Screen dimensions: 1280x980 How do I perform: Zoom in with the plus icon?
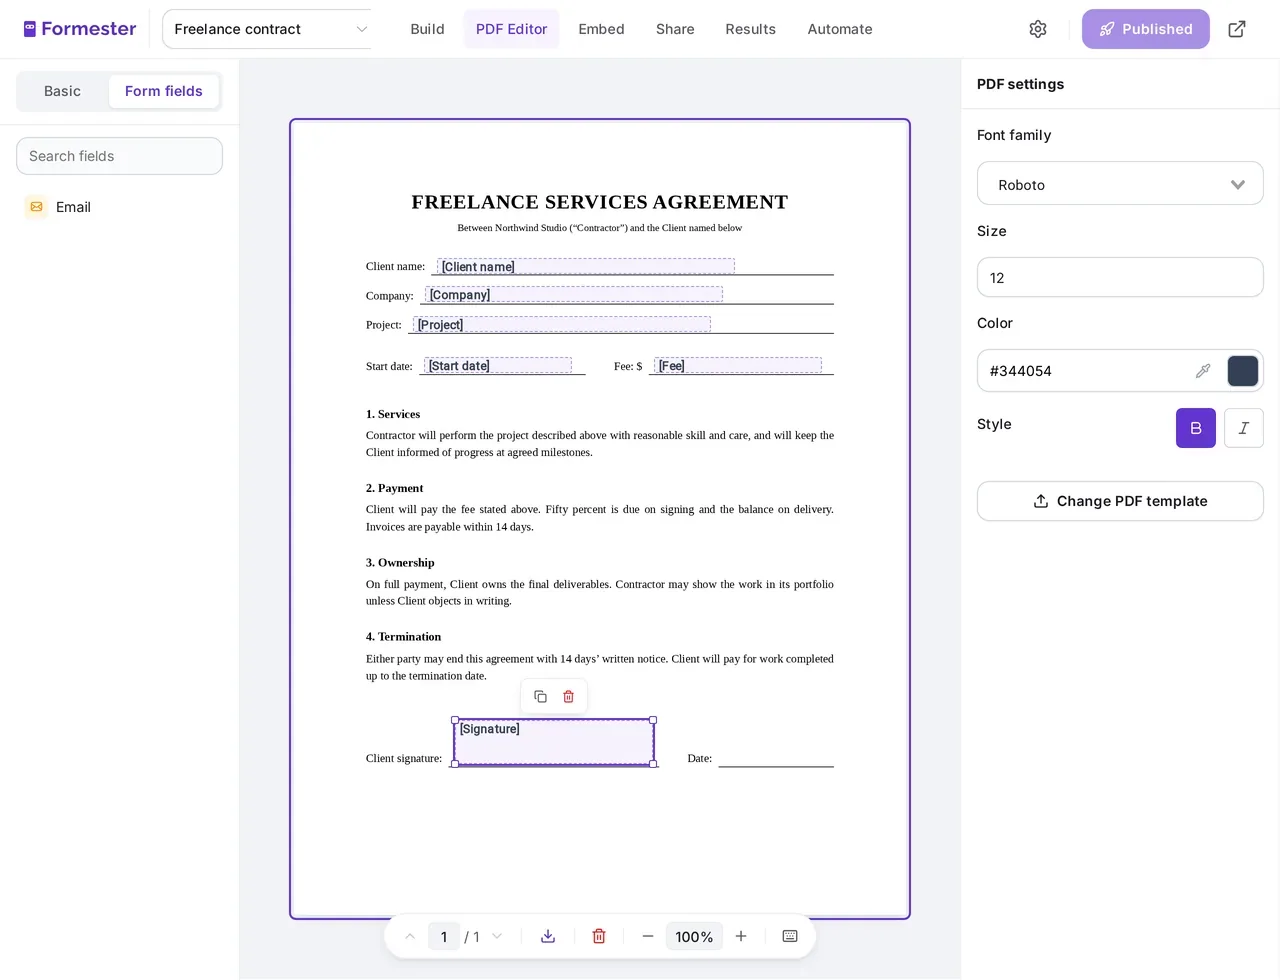(741, 936)
